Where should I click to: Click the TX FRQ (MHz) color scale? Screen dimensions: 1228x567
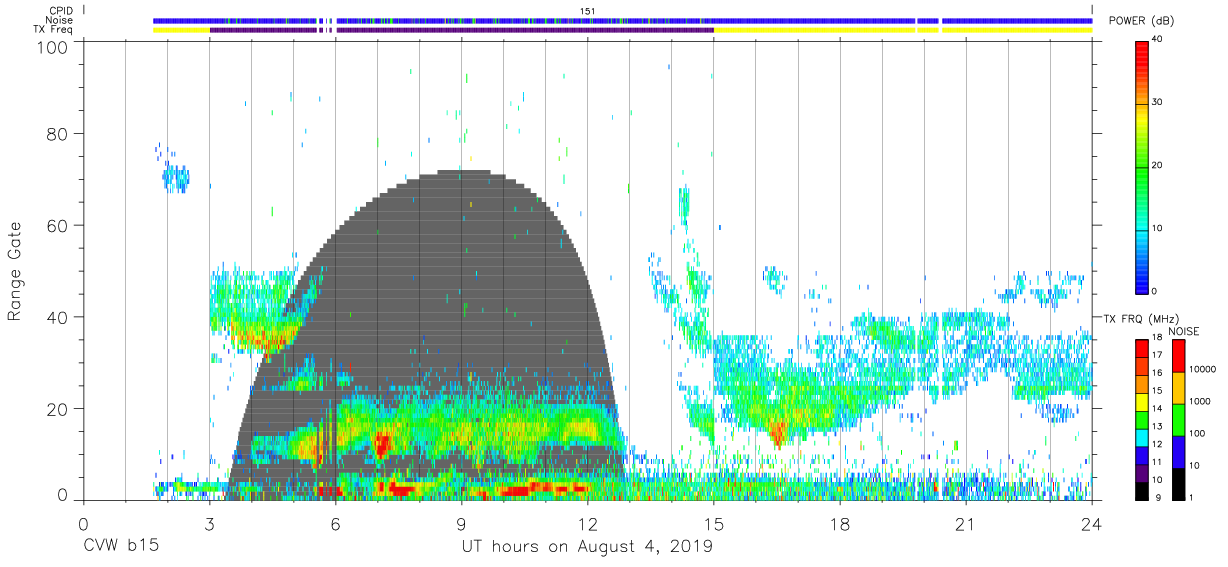[1142, 418]
